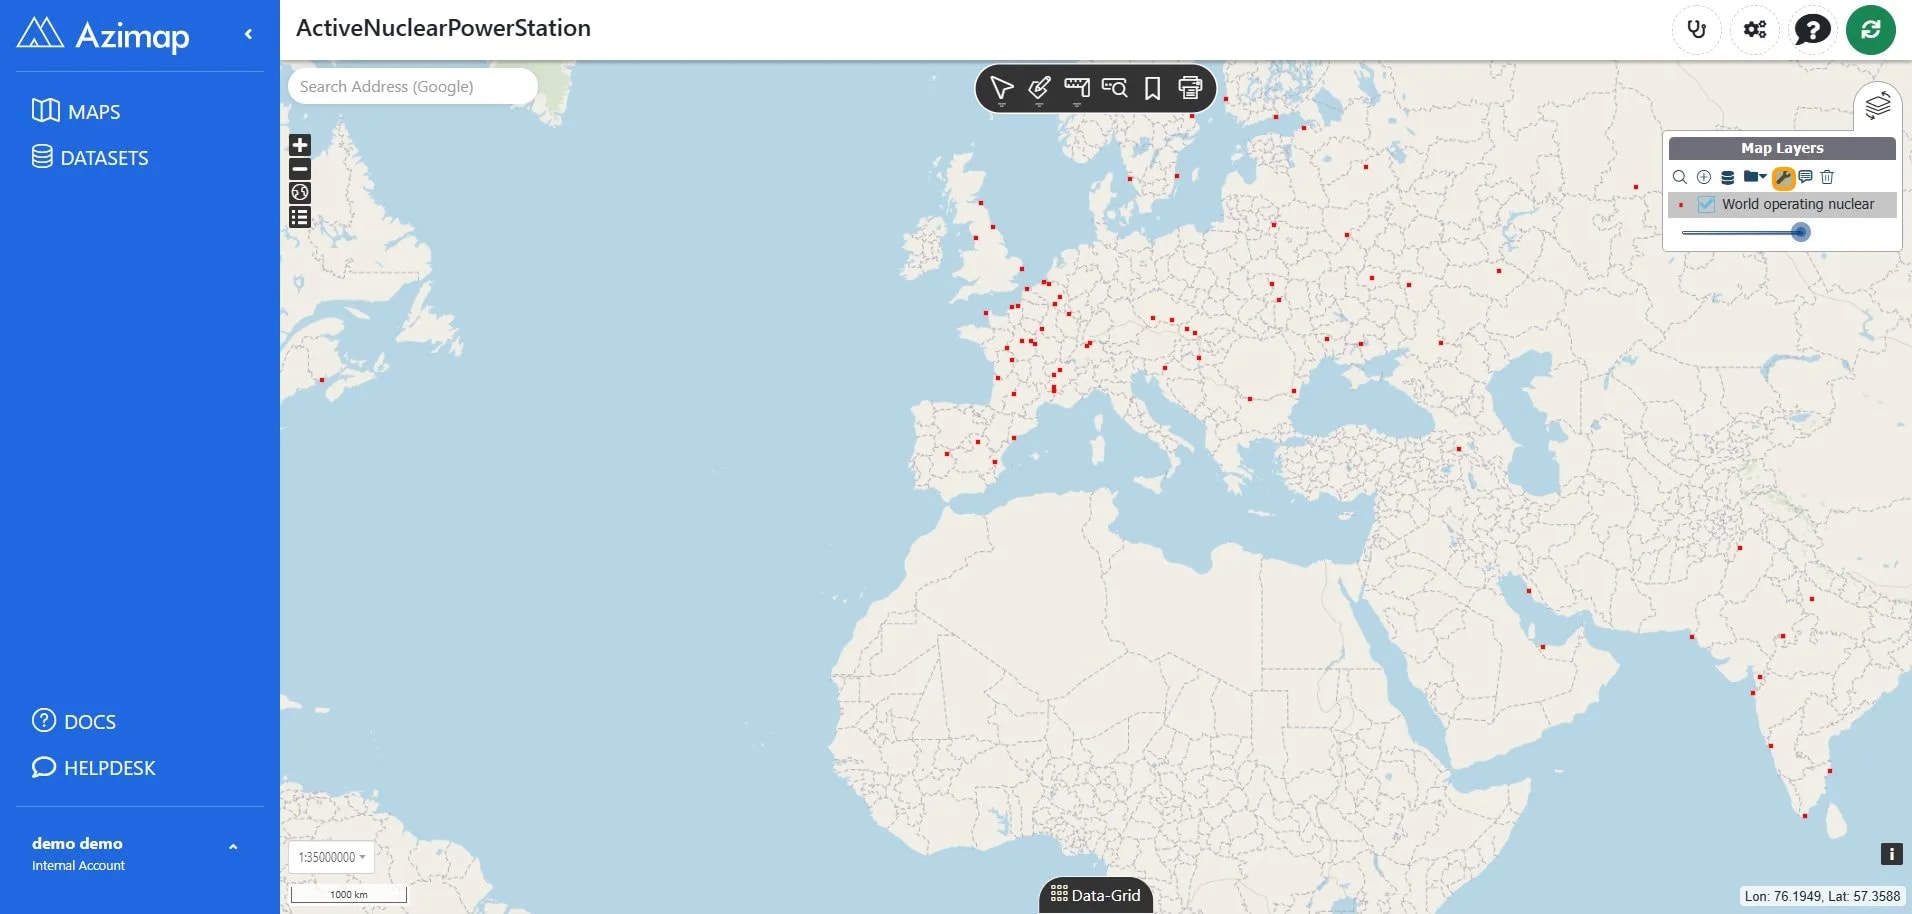Click the zoom in plus button
The image size is (1912, 914).
(300, 145)
